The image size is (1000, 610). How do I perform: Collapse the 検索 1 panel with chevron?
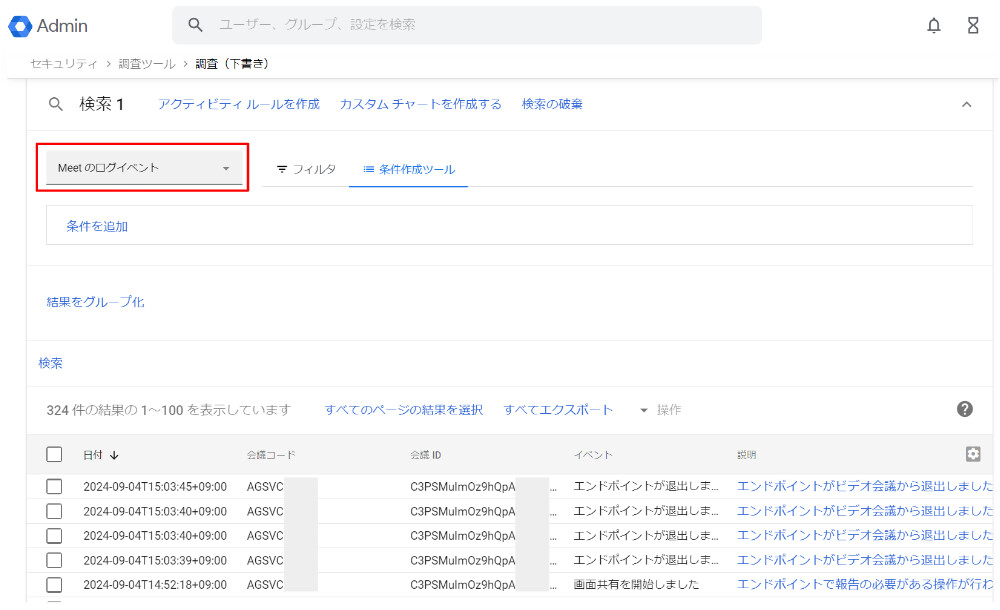point(966,104)
